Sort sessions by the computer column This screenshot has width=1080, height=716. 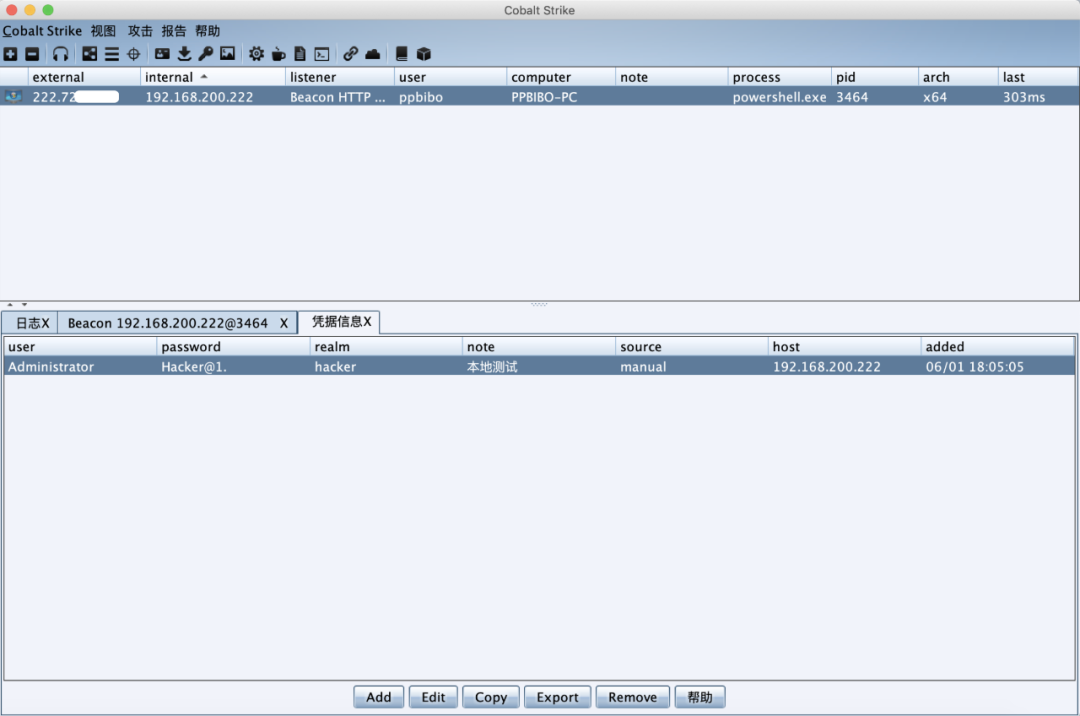point(561,77)
